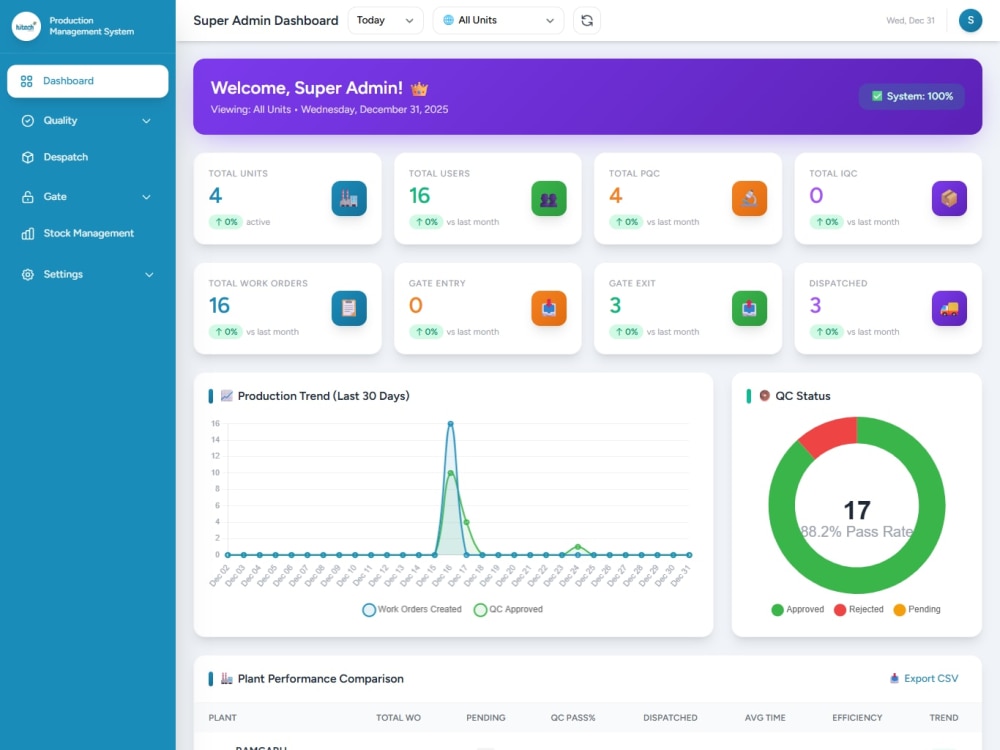Click the Total Units factory icon
1000x750 pixels.
click(x=349, y=198)
